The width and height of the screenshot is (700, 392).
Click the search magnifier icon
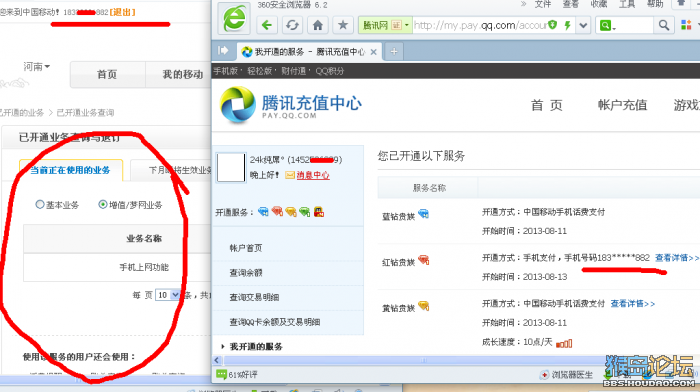[x=664, y=25]
